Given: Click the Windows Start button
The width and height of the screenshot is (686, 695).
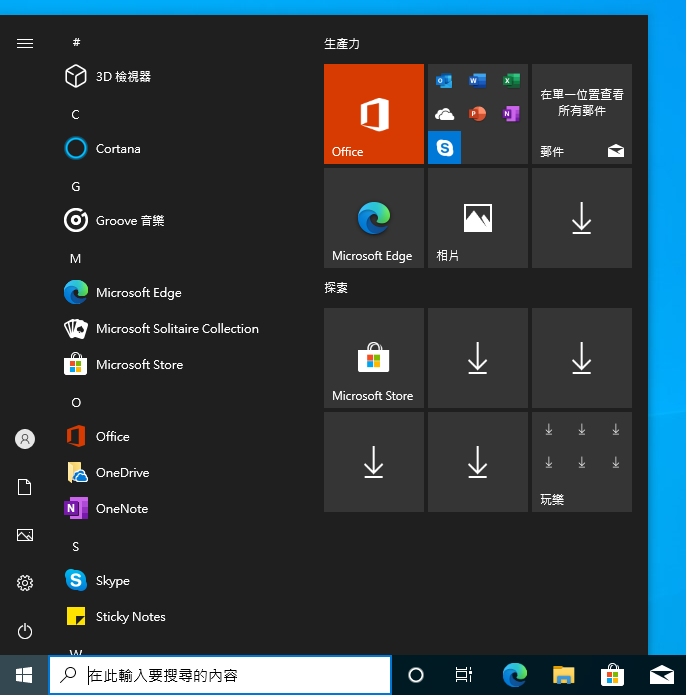Looking at the screenshot, I should point(24,675).
